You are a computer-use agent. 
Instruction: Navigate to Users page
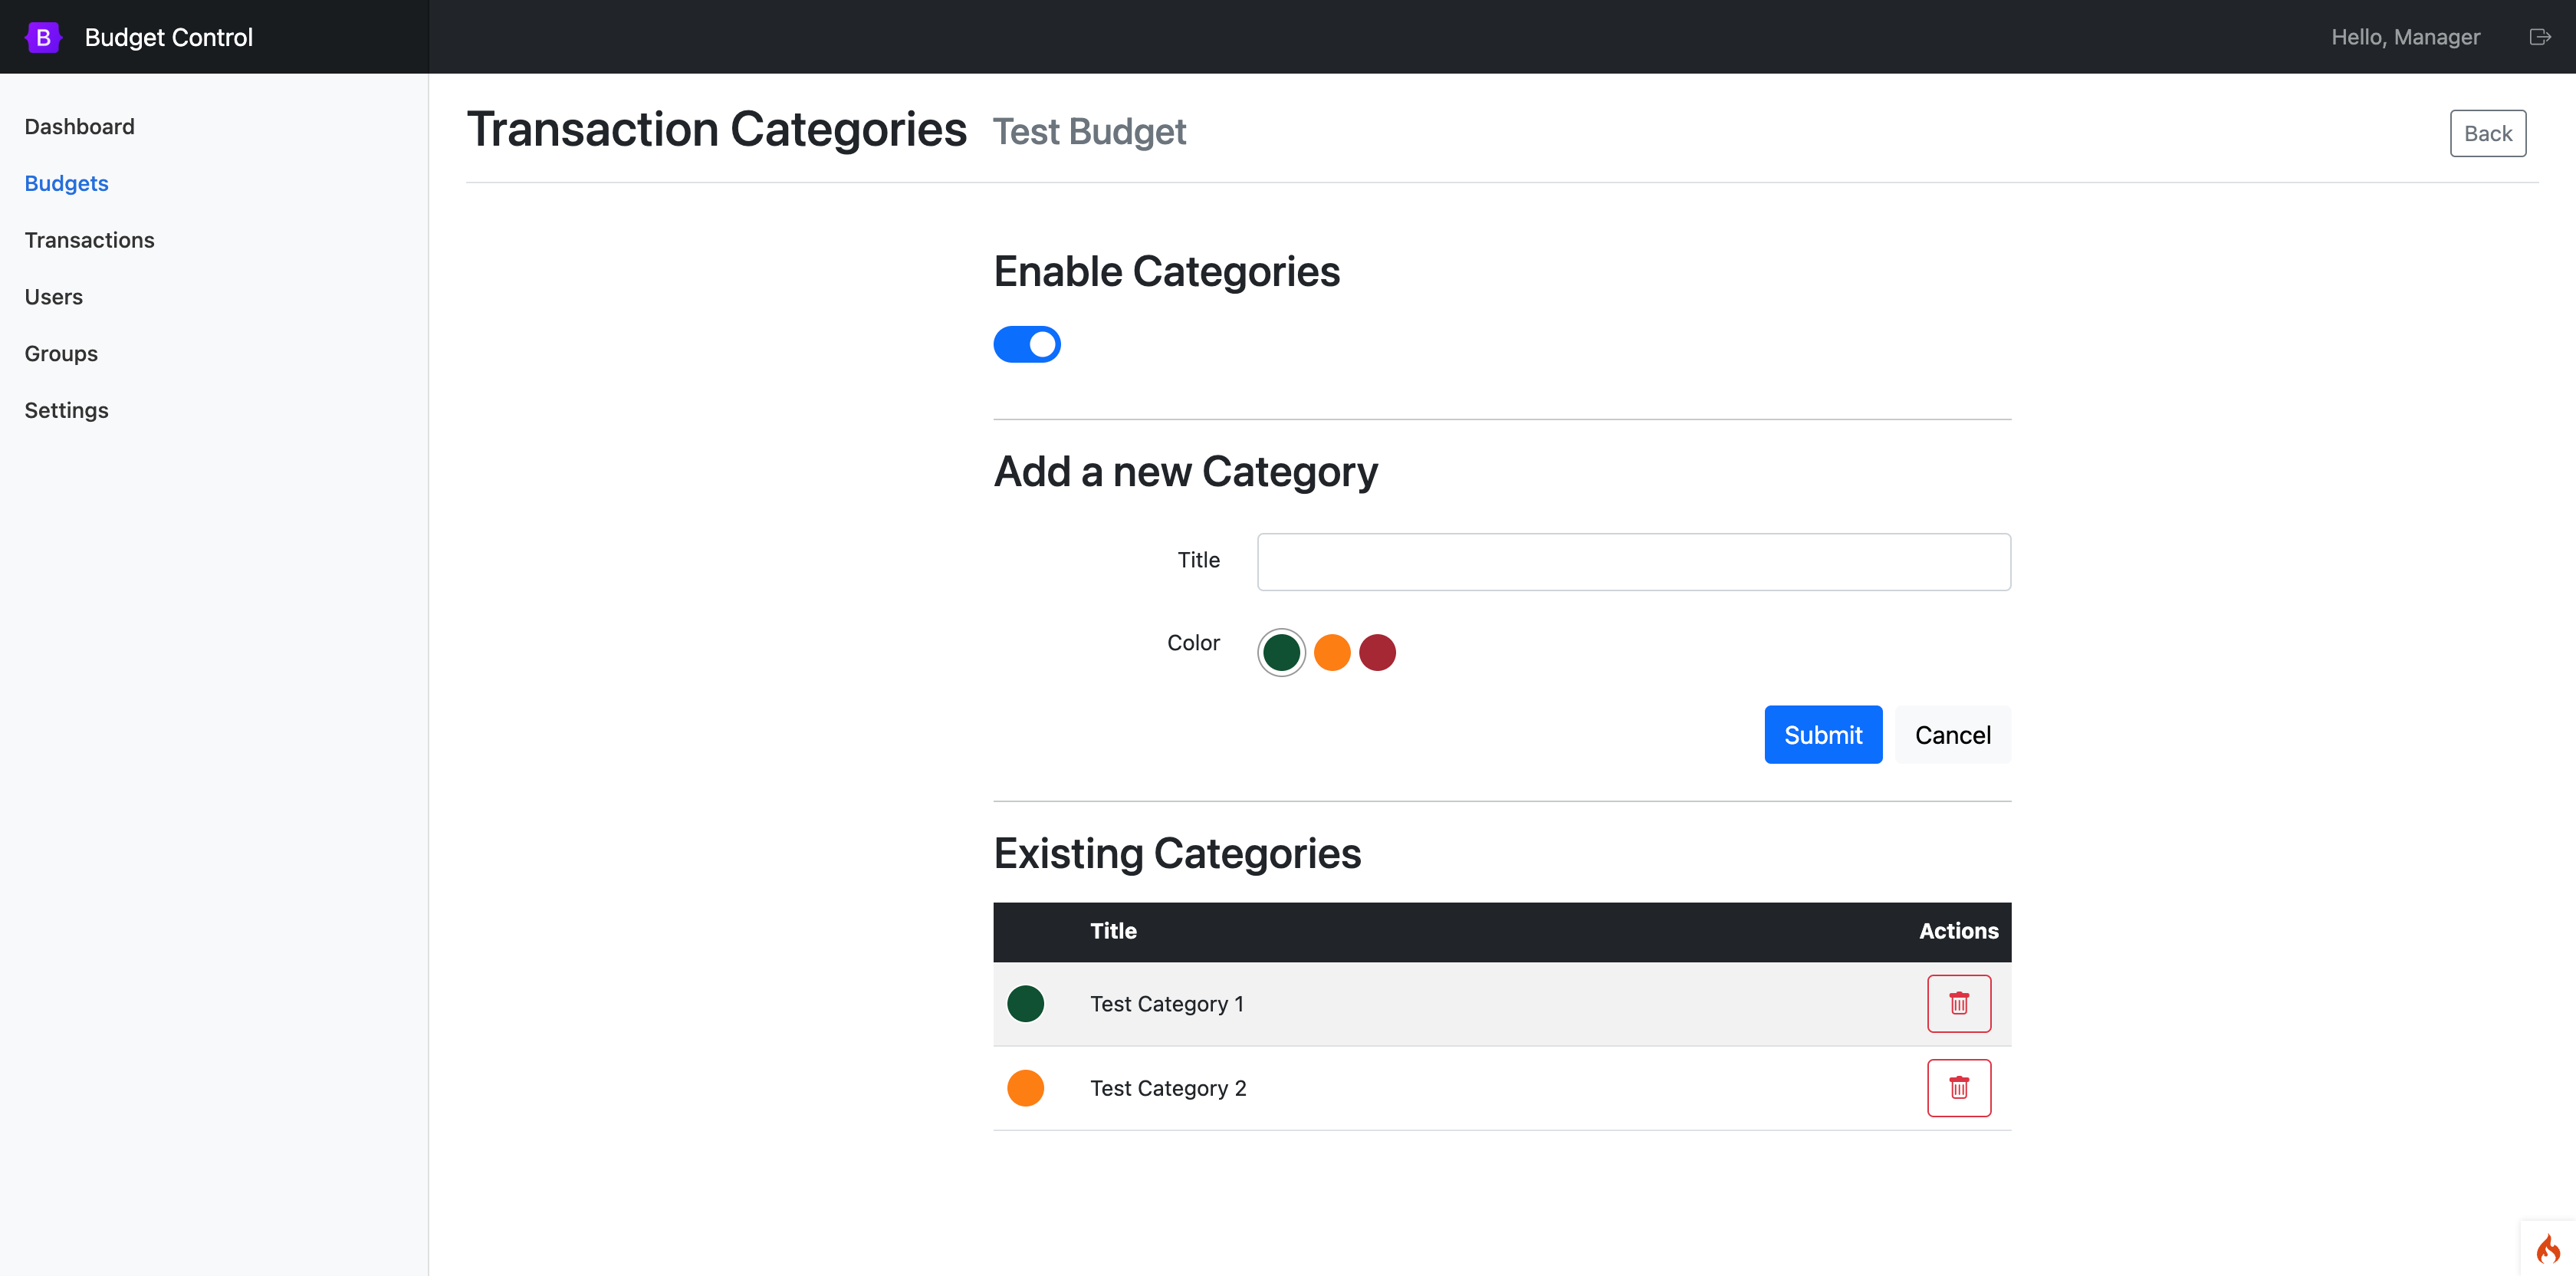click(53, 297)
